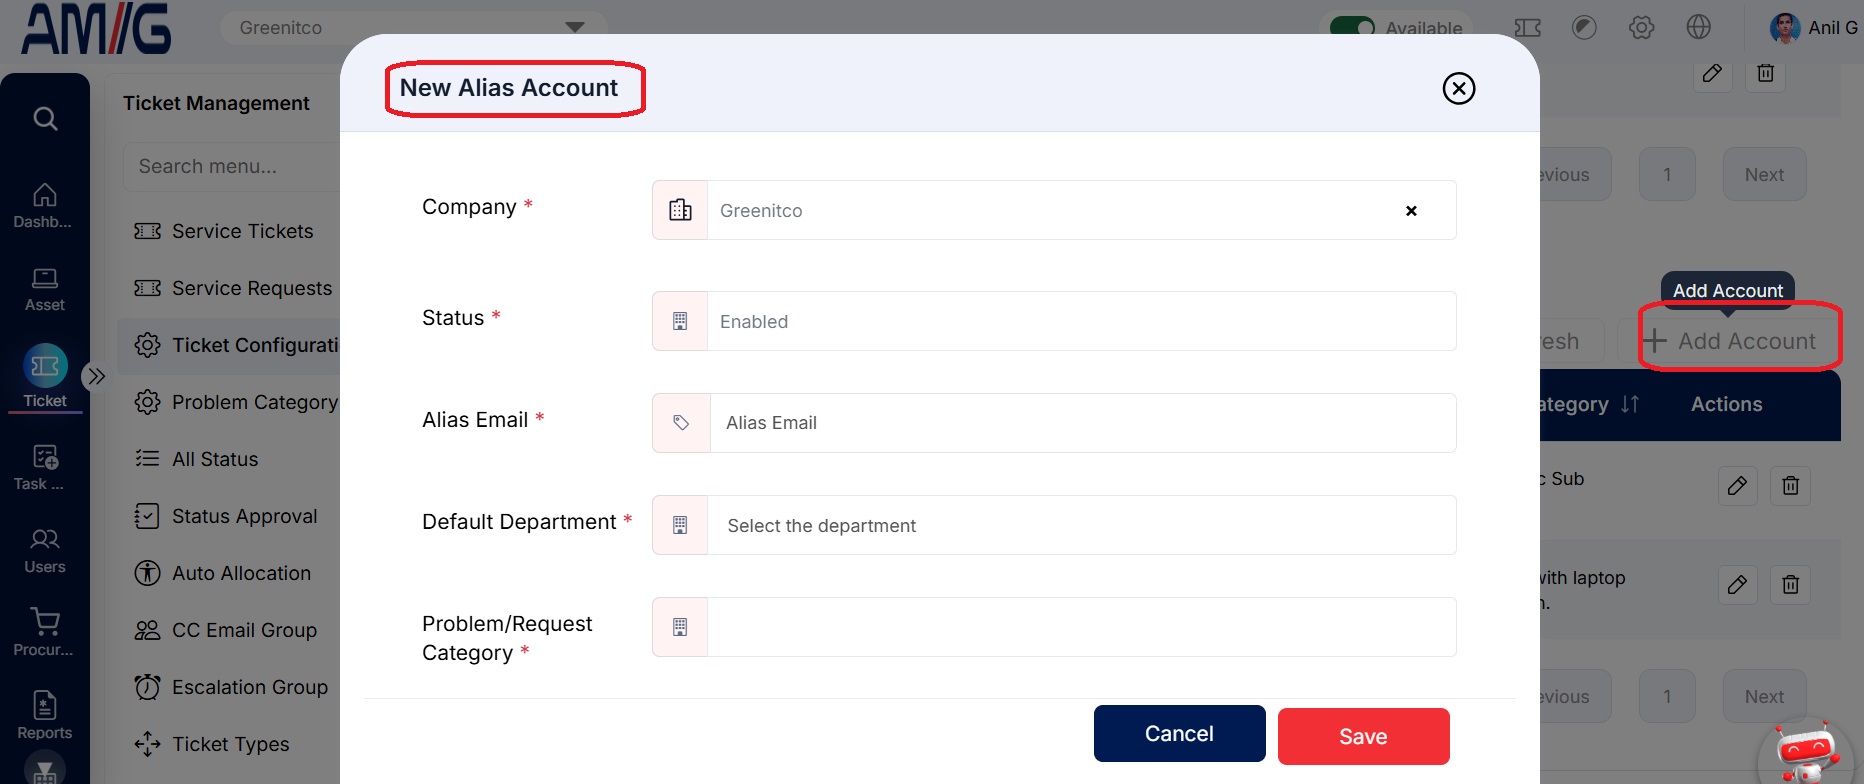This screenshot has width=1864, height=784.
Task: Click Anil G profile avatar
Action: pos(1785,28)
